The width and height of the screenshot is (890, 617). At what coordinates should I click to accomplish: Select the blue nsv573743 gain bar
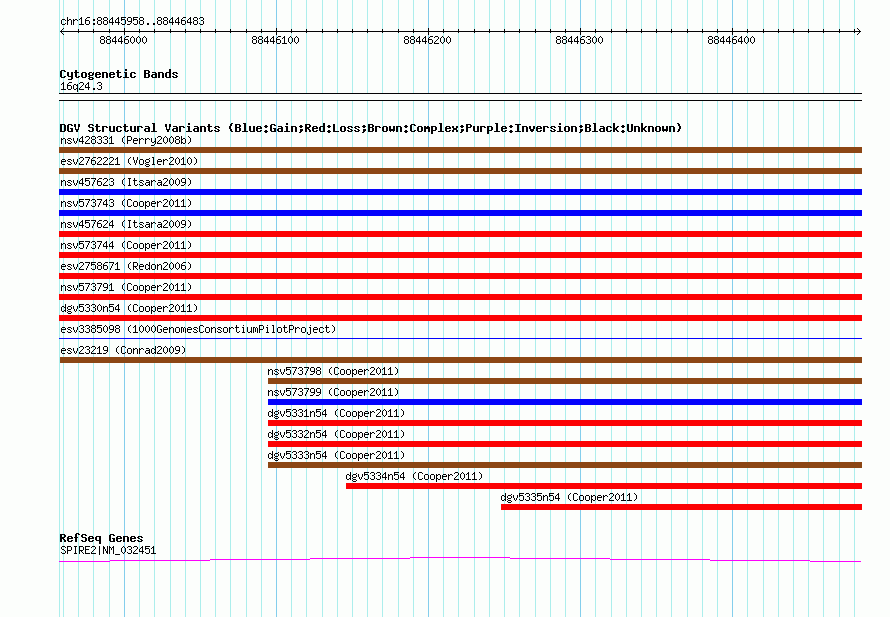[460, 213]
